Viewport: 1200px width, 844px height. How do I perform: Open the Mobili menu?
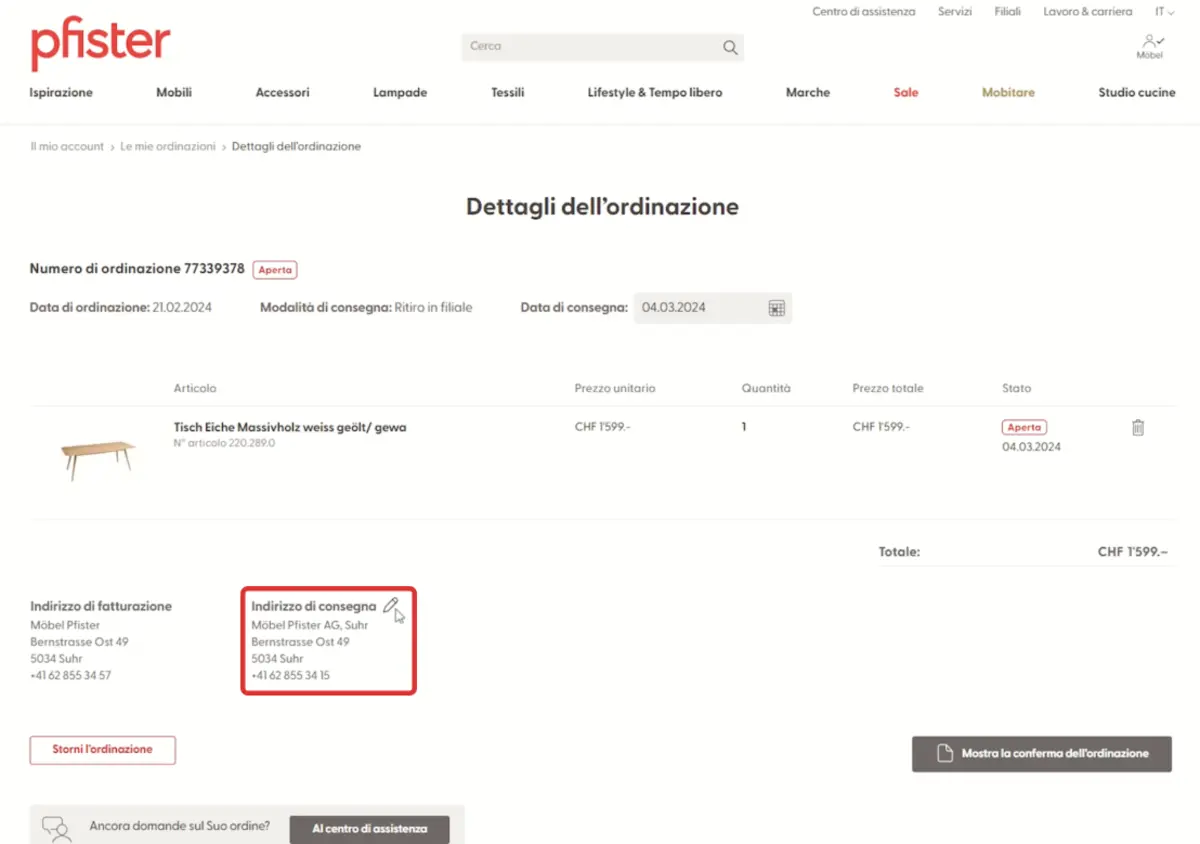coord(174,92)
